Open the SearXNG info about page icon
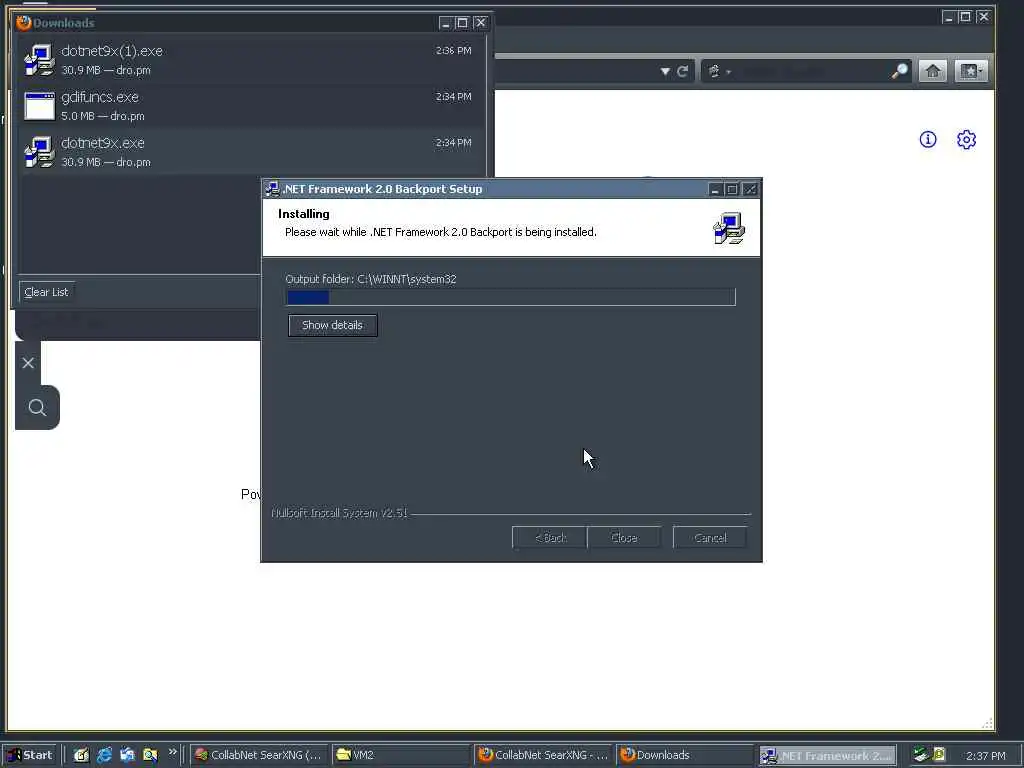The height and width of the screenshot is (768, 1024). pos(928,139)
